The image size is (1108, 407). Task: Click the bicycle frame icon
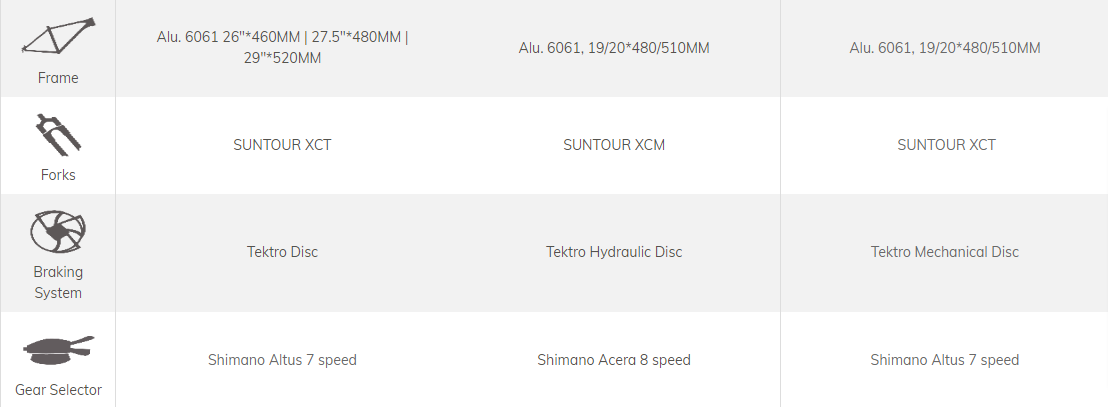point(58,35)
